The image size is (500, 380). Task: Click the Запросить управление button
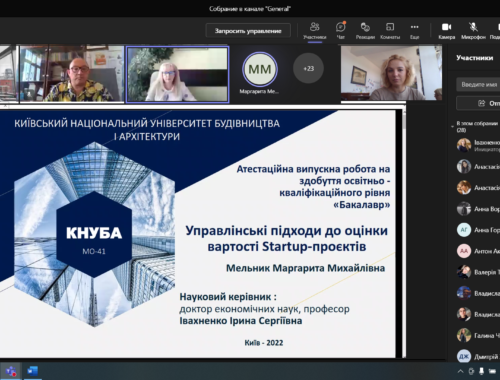tap(248, 31)
